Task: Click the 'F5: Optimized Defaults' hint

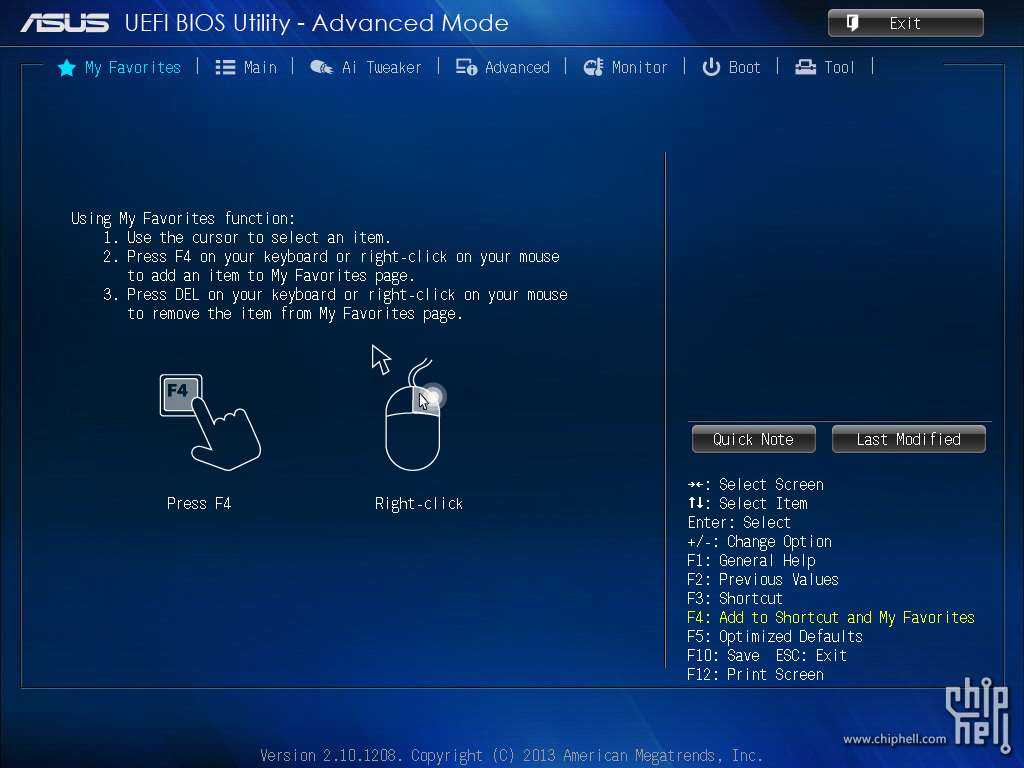Action: pyautogui.click(x=775, y=636)
